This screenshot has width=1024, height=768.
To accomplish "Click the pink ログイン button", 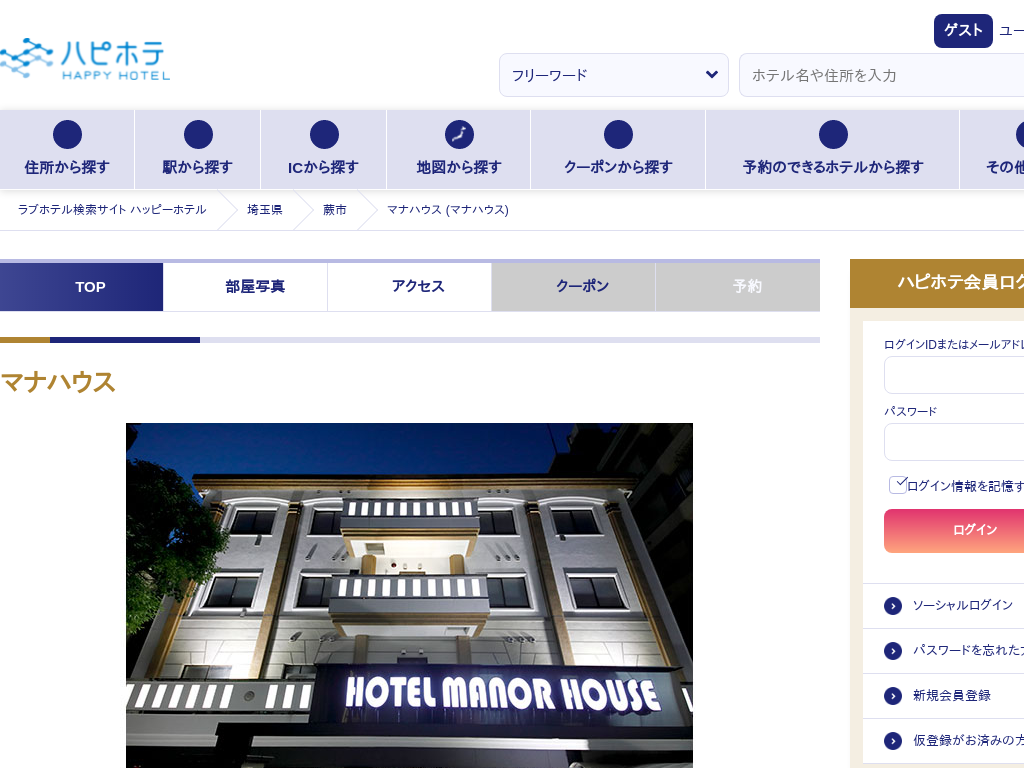I will click(954, 531).
